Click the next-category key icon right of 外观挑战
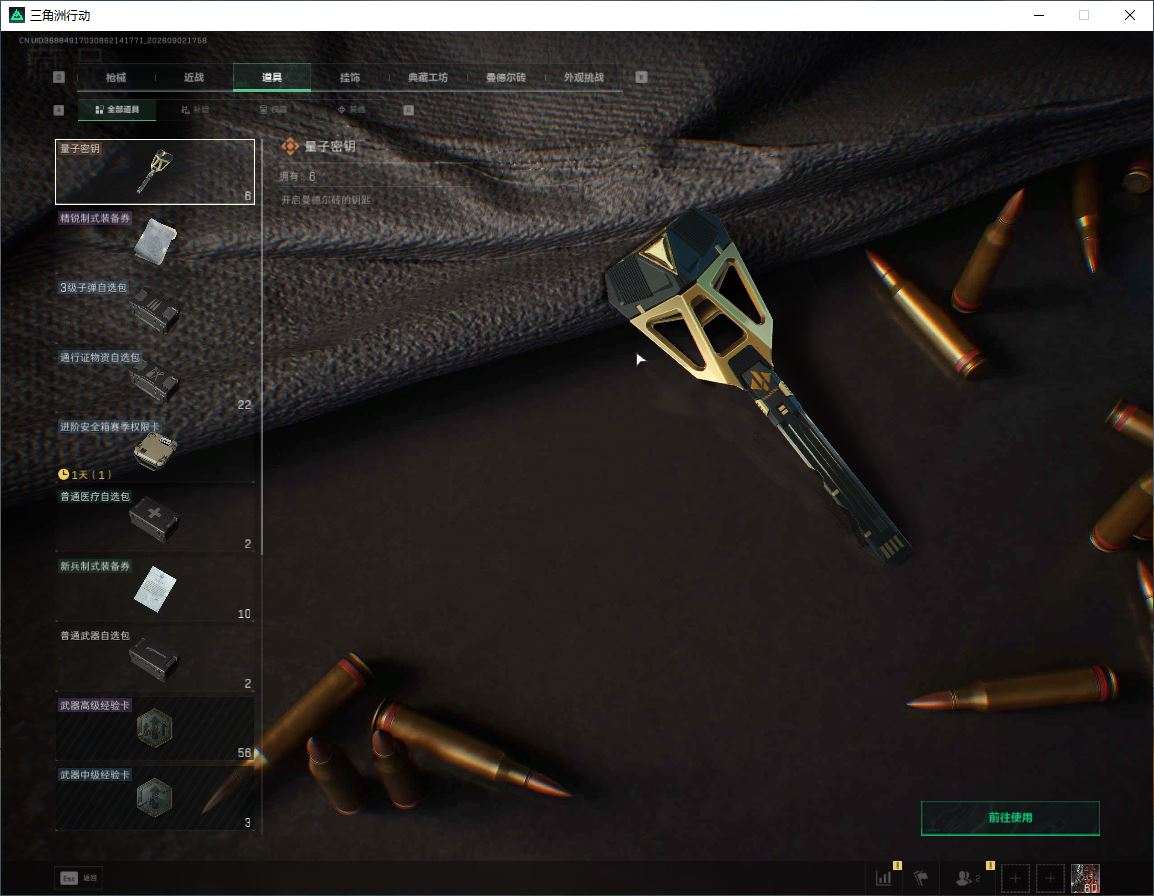The height and width of the screenshot is (896, 1154). [x=642, y=77]
